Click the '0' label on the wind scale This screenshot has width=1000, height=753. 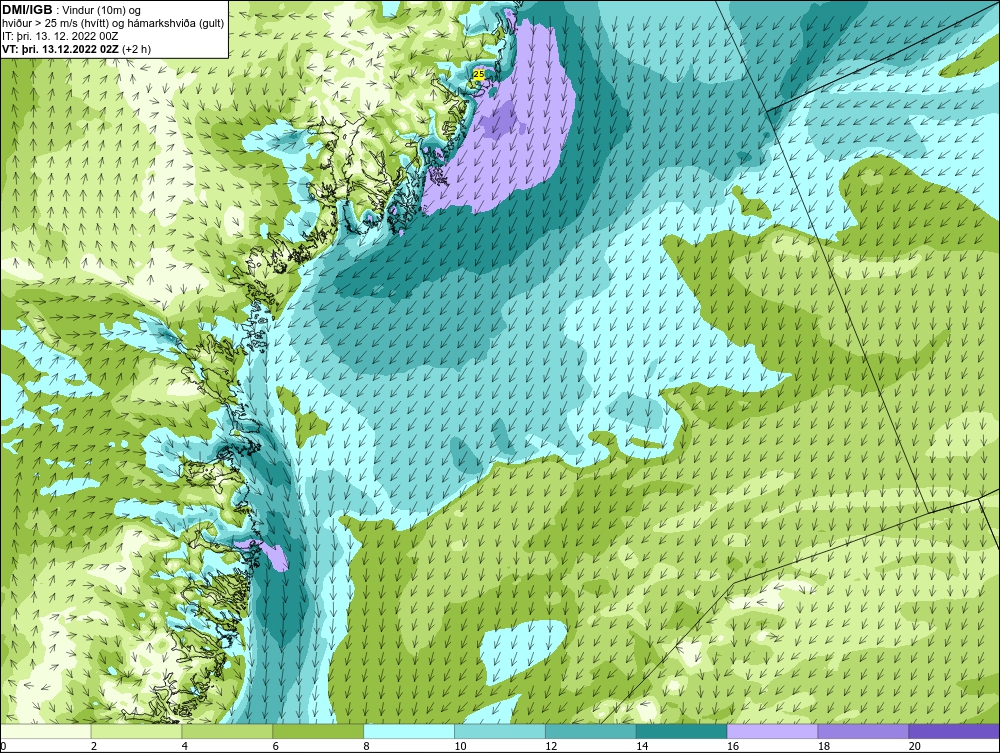click(3, 746)
